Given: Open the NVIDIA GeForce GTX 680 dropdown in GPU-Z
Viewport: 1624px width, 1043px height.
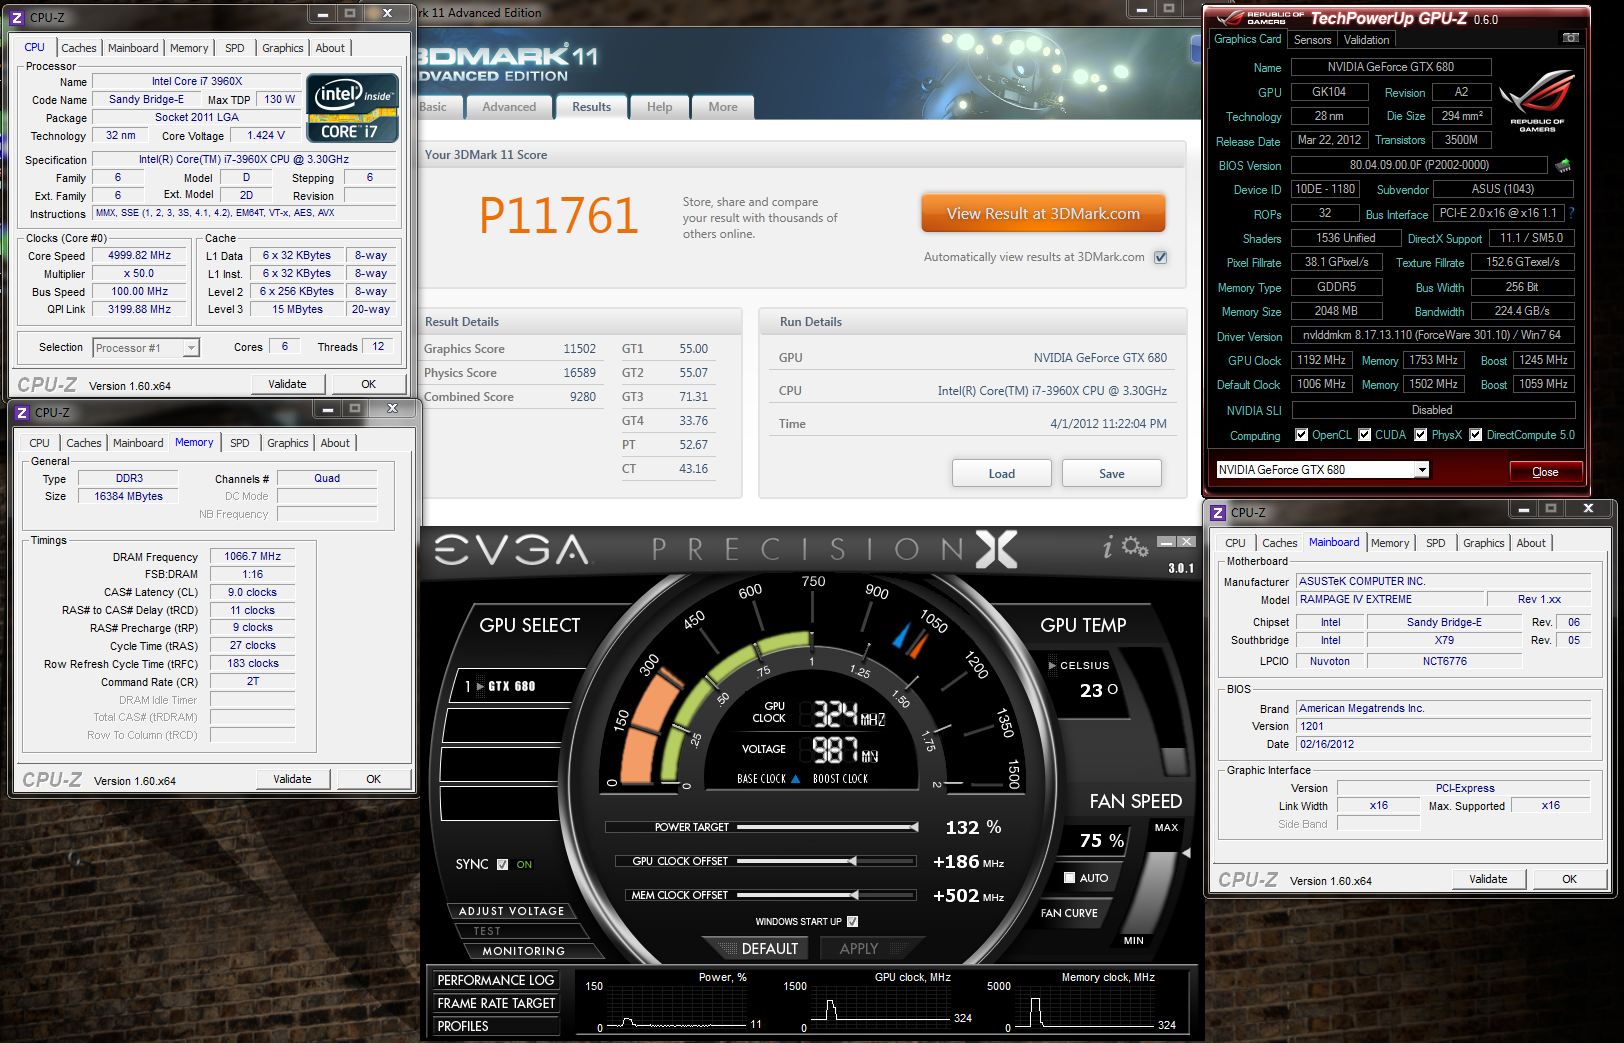Looking at the screenshot, I should [1421, 470].
